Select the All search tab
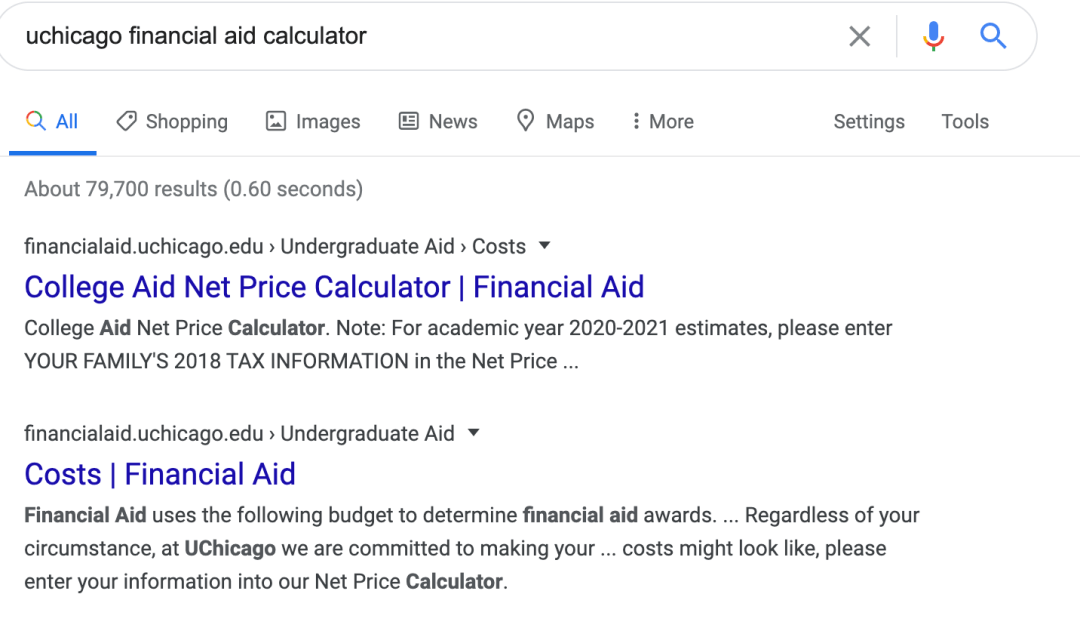1080x634 pixels. [52, 121]
